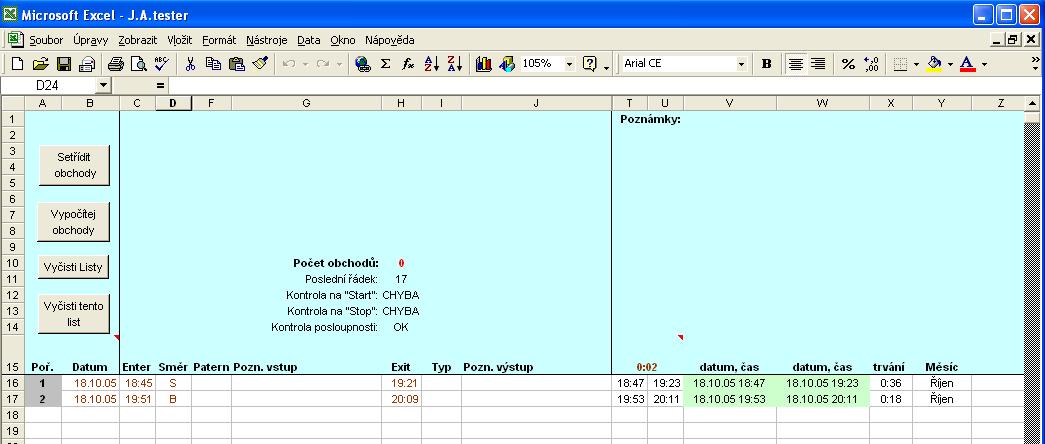Click the vertical scrollbar up arrow
This screenshot has width=1045, height=444.
tap(1032, 103)
